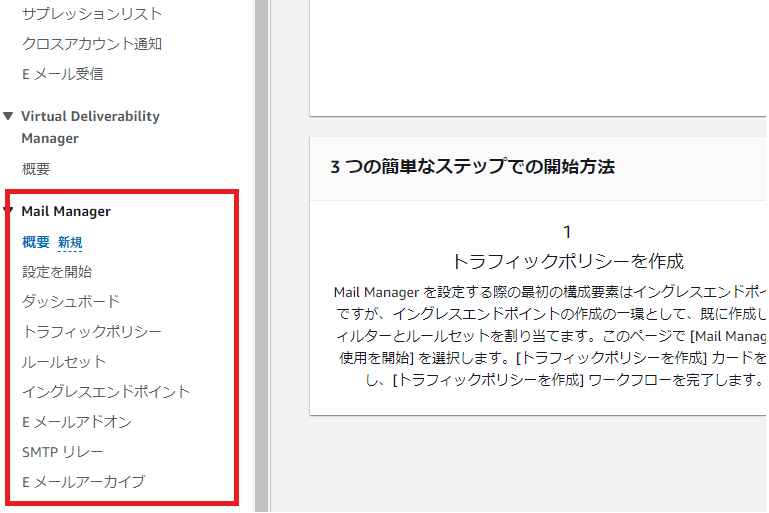The image size is (769, 513).
Task: Open E メールアーカイブ in sidebar
Action: click(83, 482)
